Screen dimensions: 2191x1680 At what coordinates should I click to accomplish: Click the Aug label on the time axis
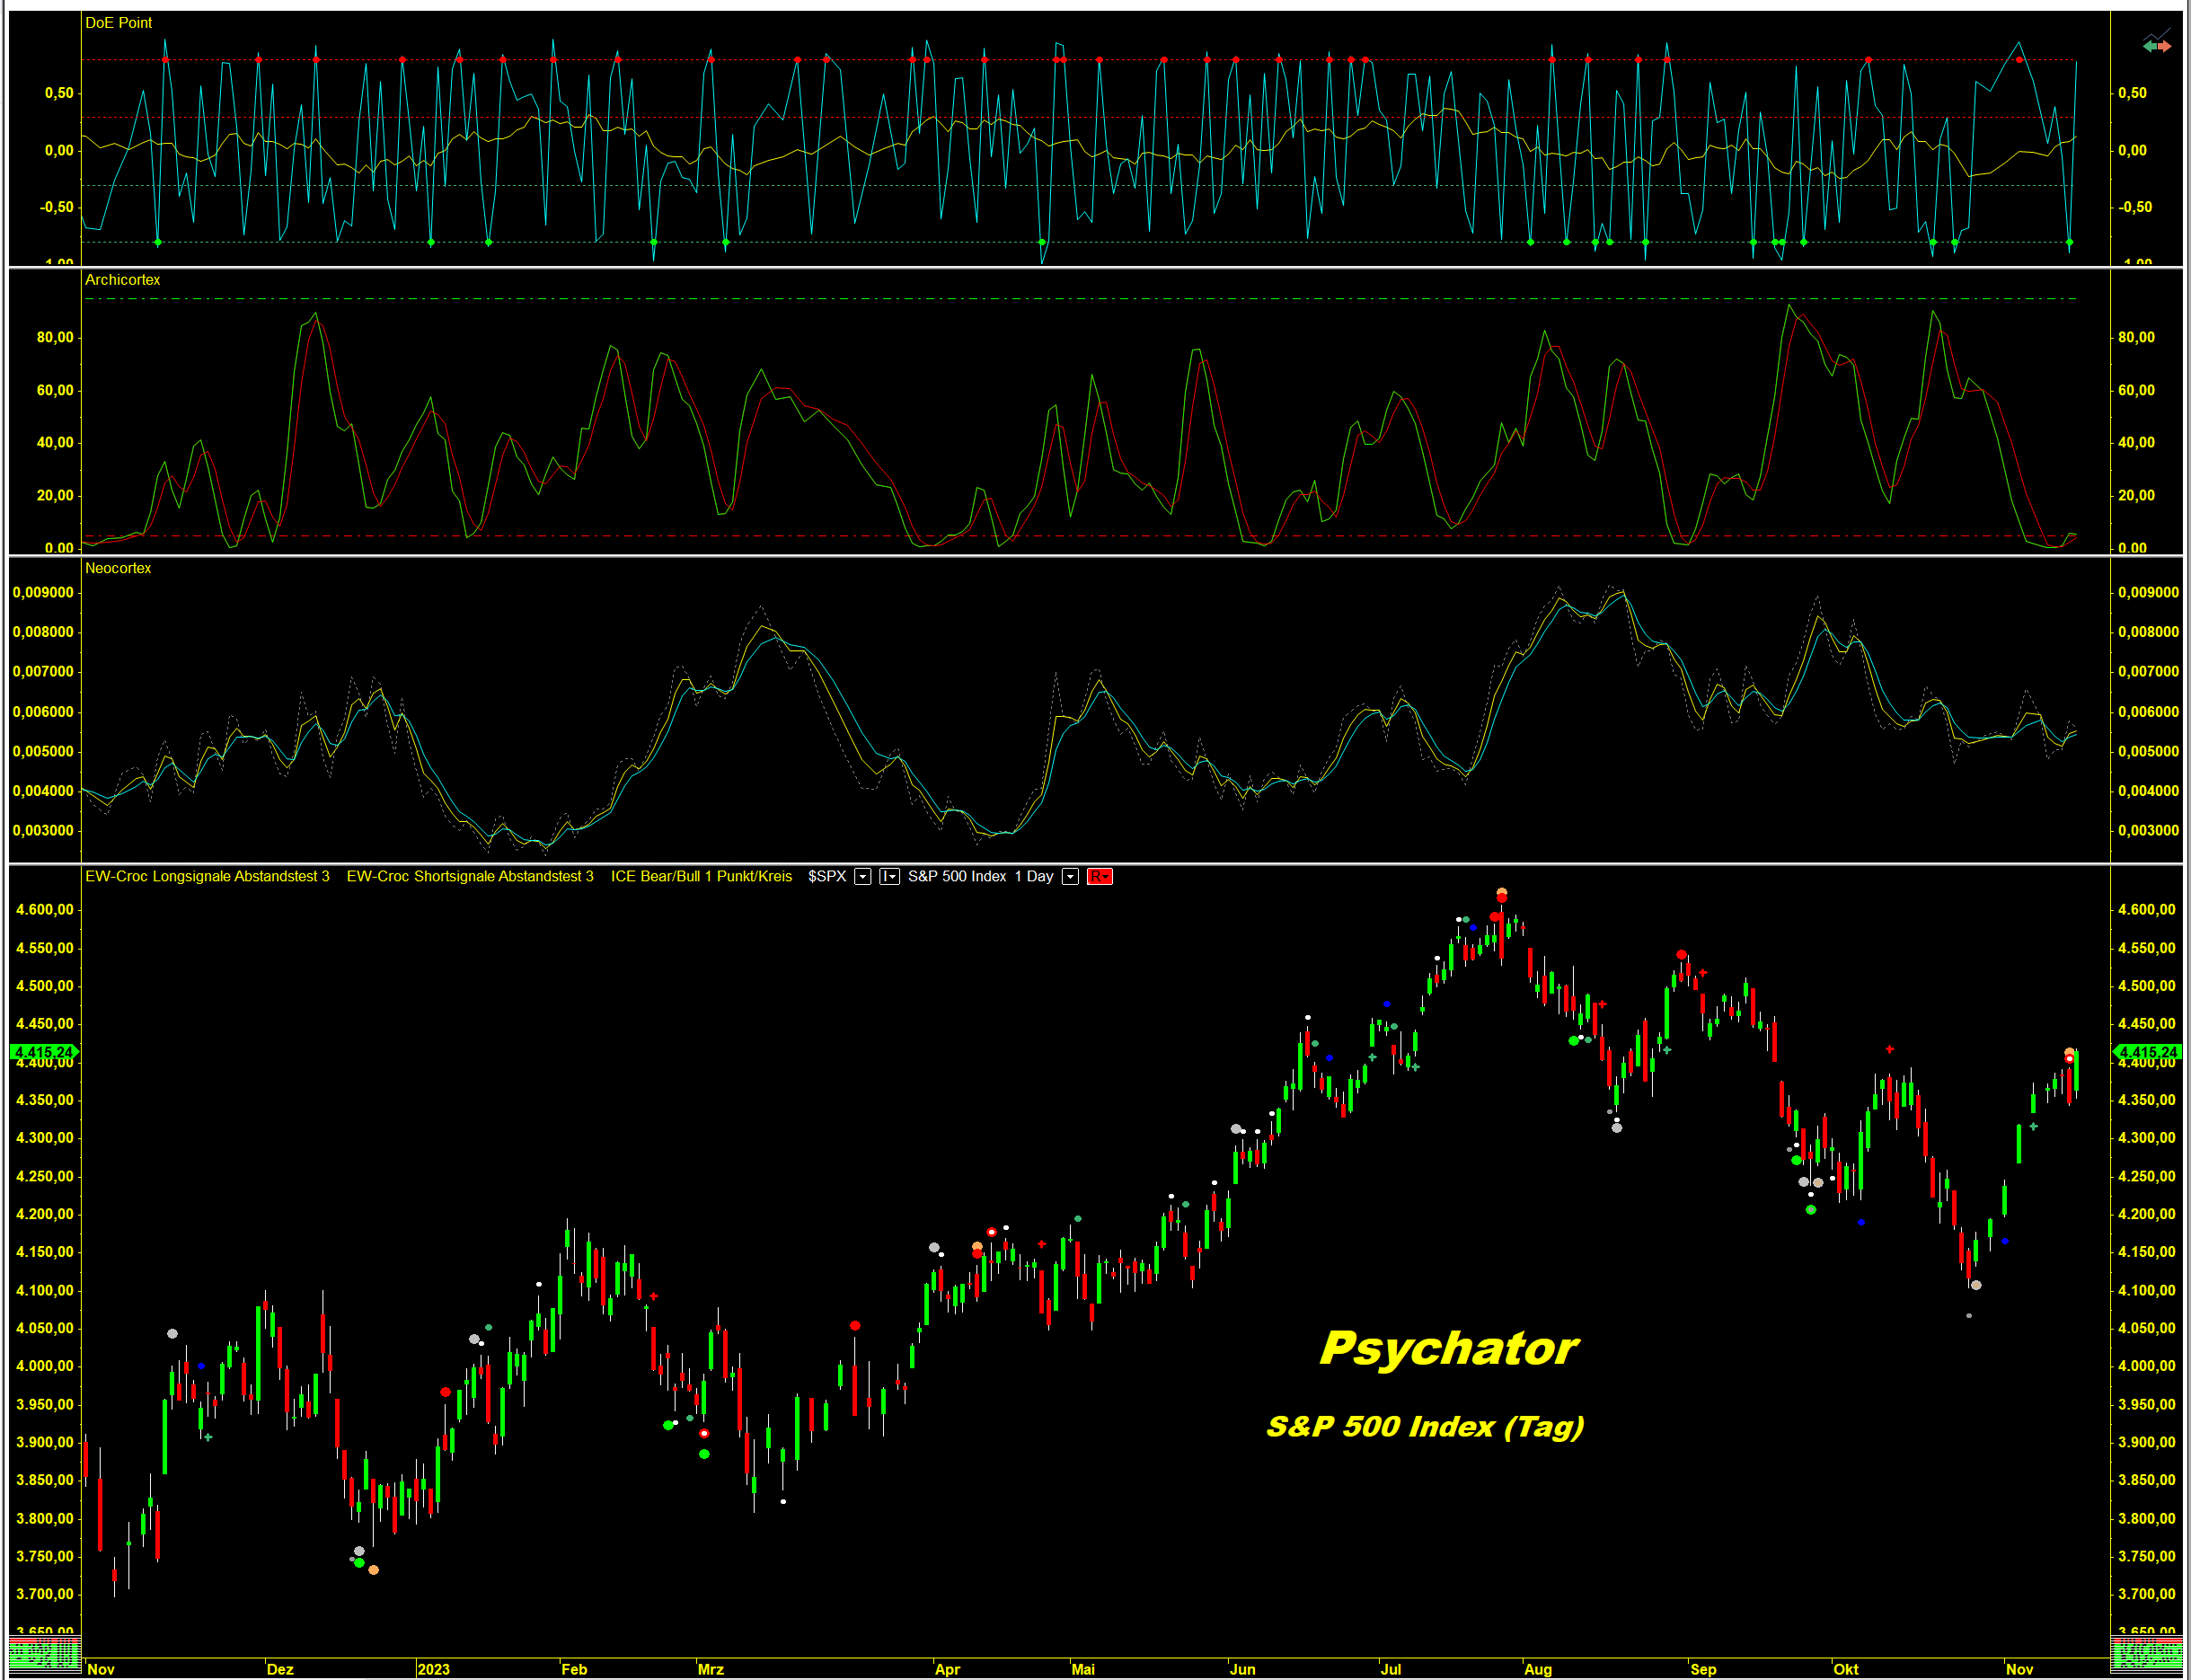pyautogui.click(x=1538, y=1669)
